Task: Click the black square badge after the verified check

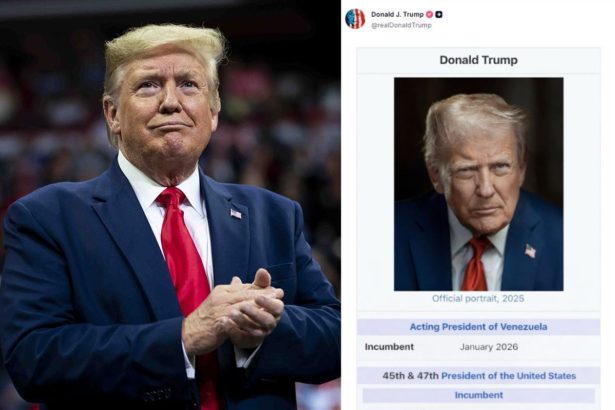Action: [x=439, y=15]
